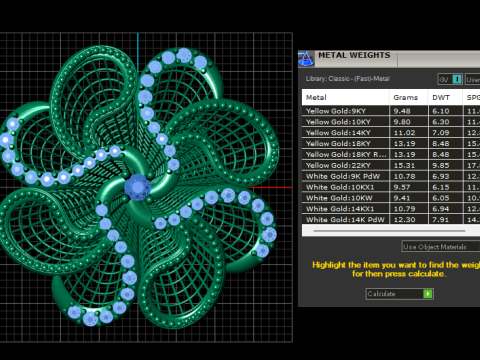Image resolution: width=480 pixels, height=360 pixels.
Task: Click the 9.57 grams value
Action: click(402, 187)
